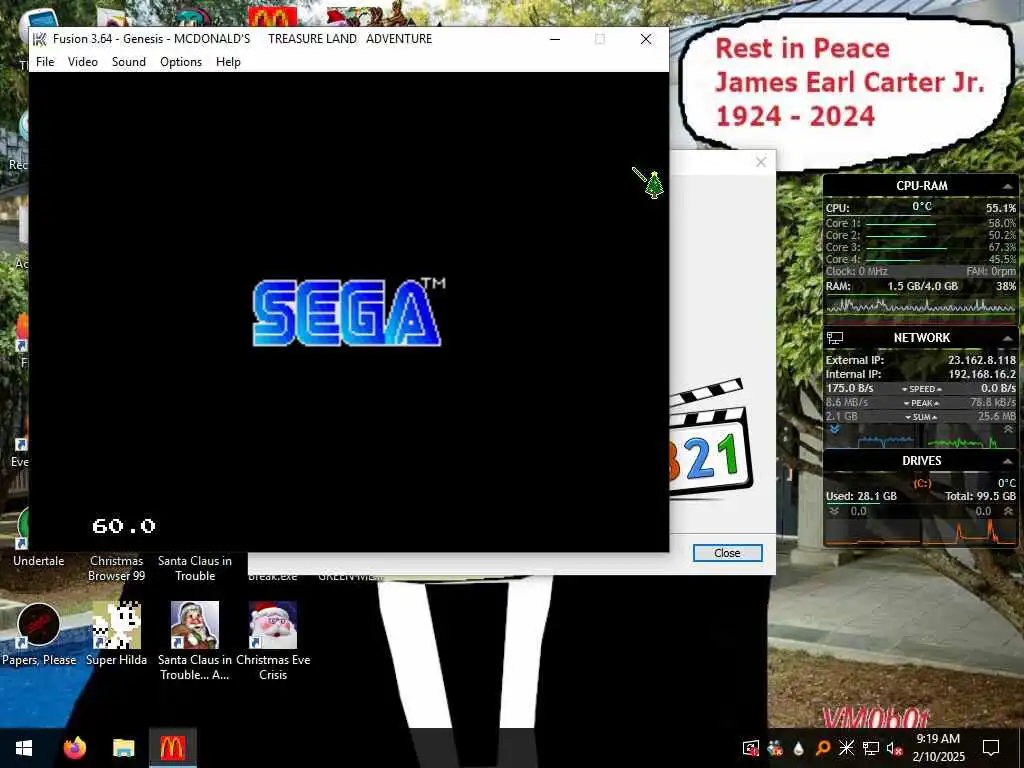
Task: Open the clock showing 9:19 AM
Action: tap(938, 748)
